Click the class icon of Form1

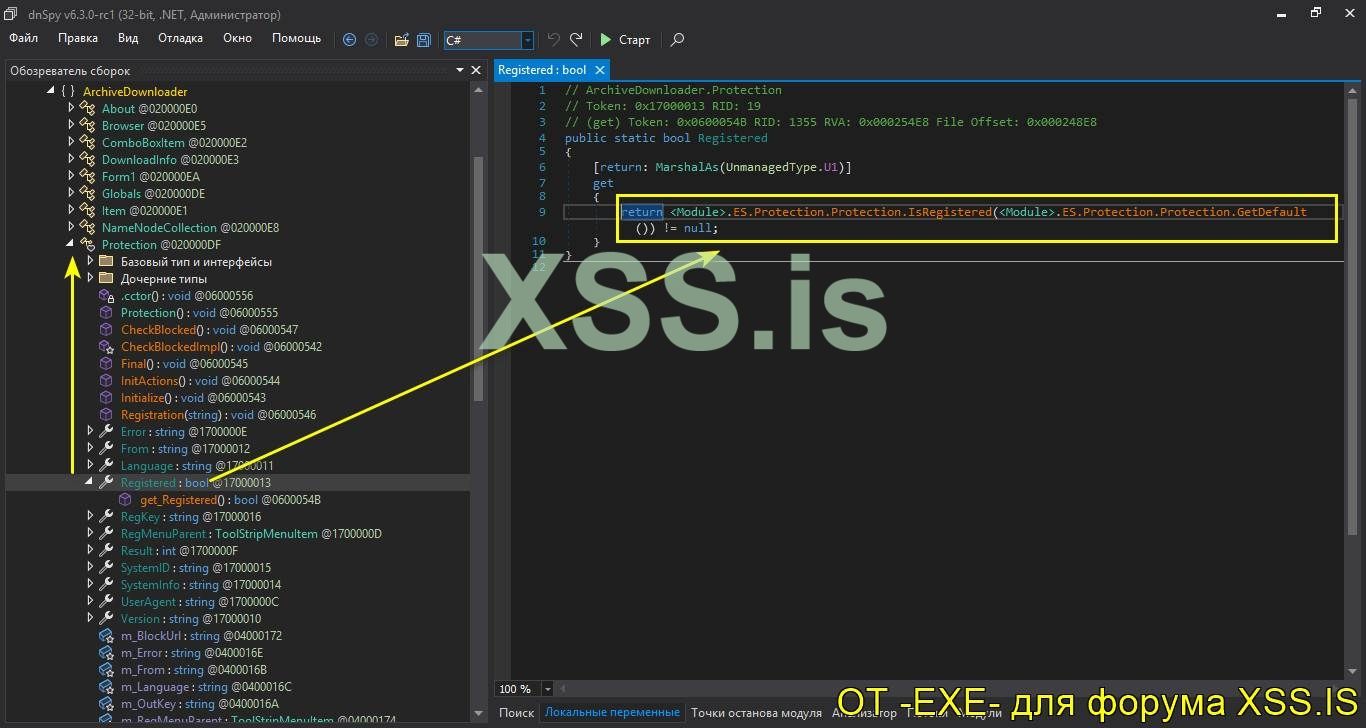(x=87, y=177)
